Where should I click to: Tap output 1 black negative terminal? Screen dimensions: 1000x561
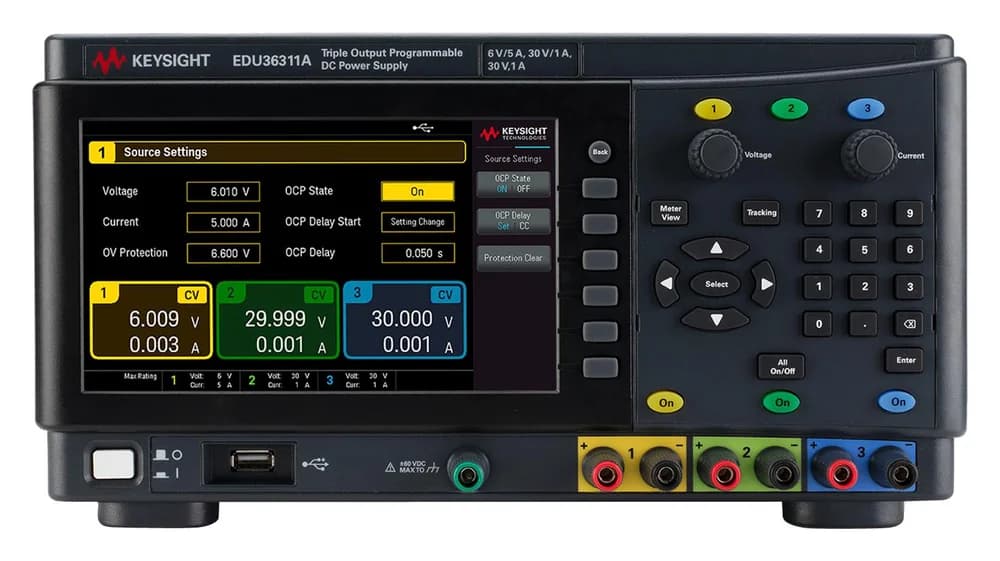[662, 472]
